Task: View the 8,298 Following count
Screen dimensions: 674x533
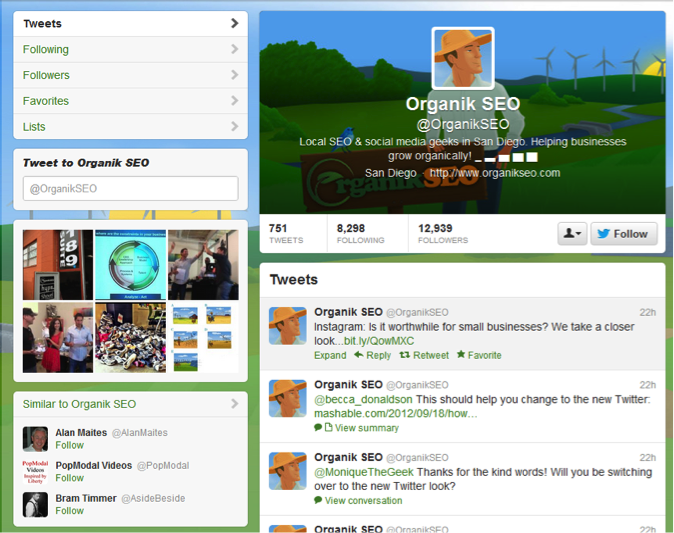Action: 360,233
